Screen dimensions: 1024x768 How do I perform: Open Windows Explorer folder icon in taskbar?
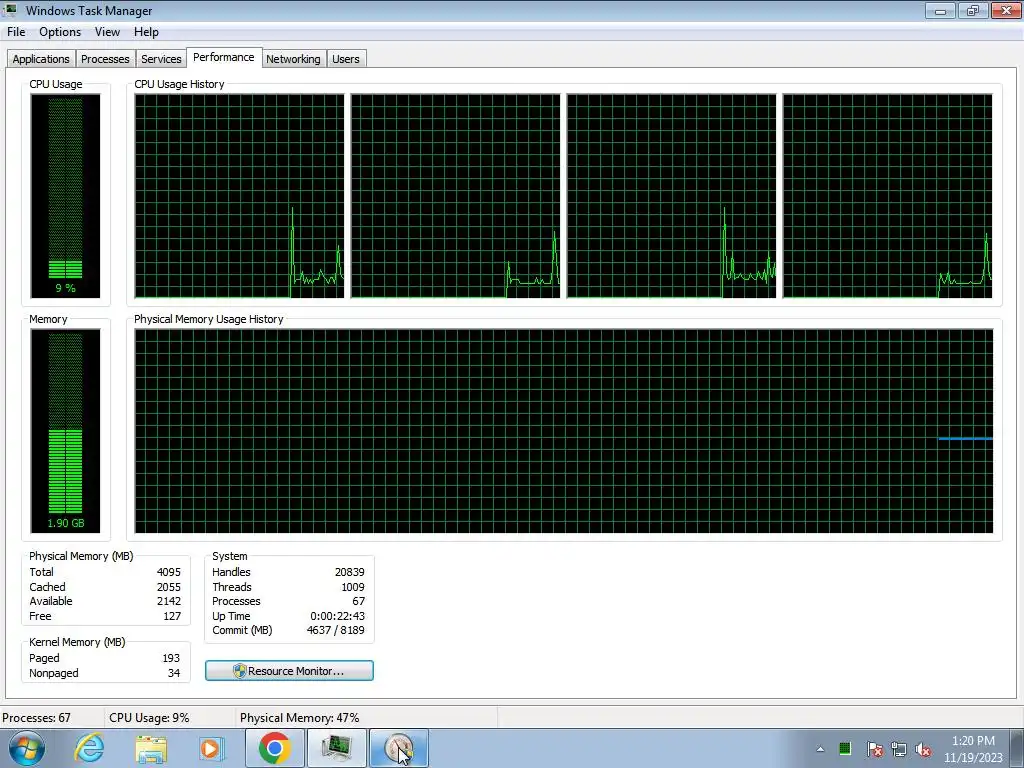151,748
